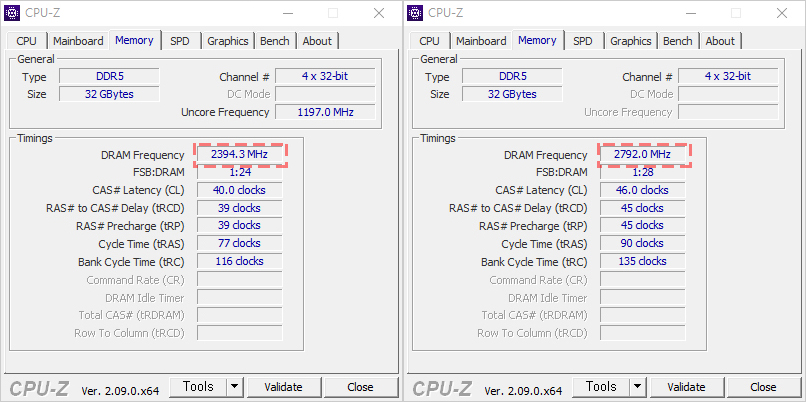Expand Tools dropdown arrow in right window
Viewport: 806px width, 402px height.
click(x=637, y=387)
